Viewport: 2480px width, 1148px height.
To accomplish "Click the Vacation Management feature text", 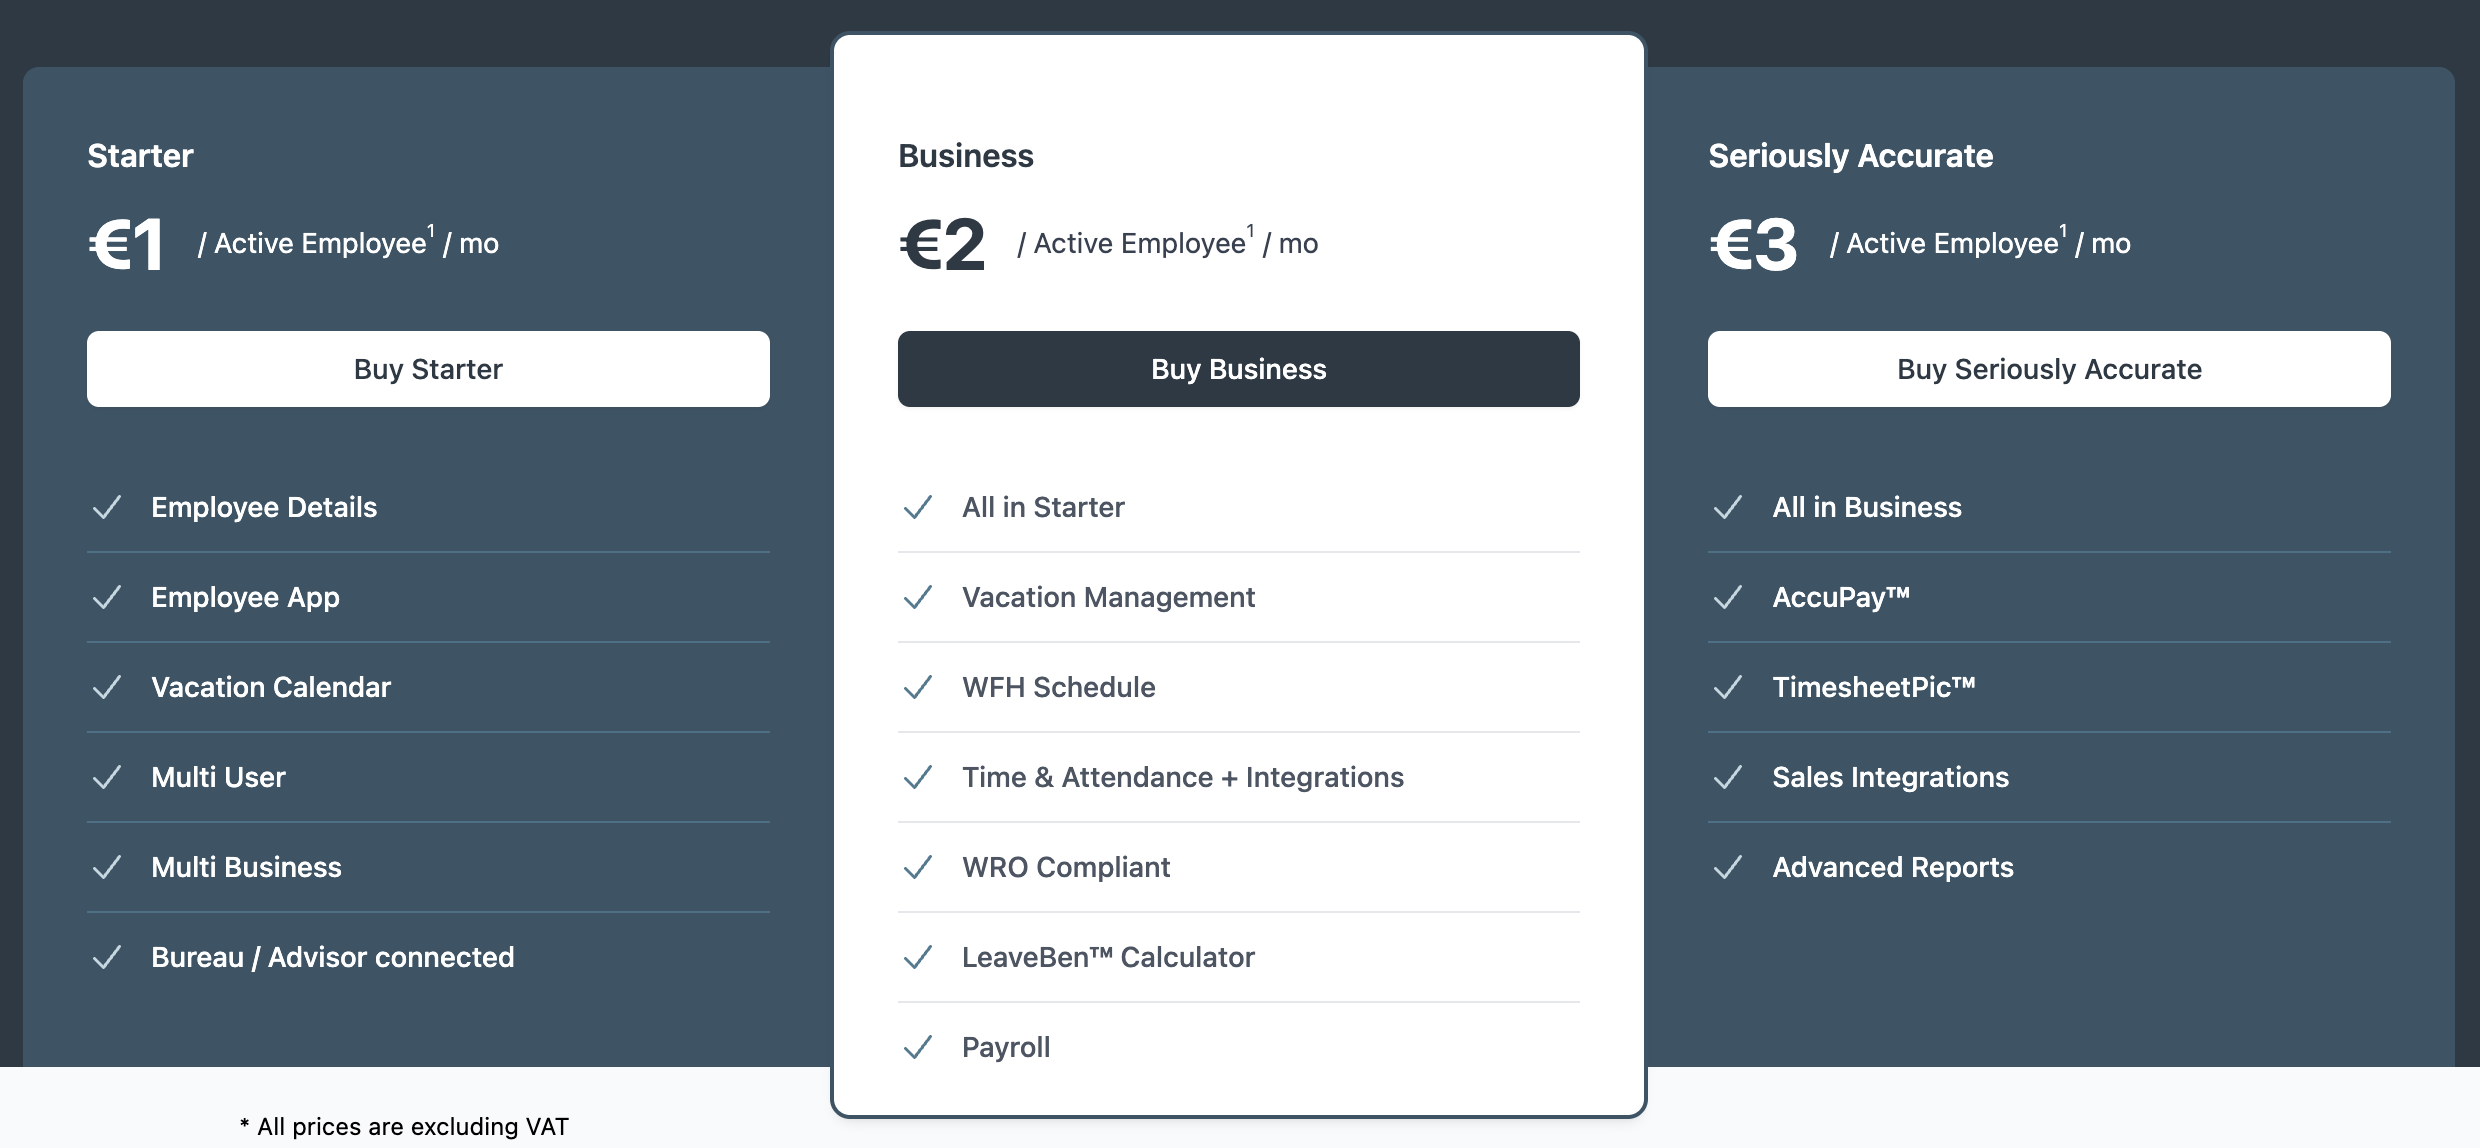I will click(x=1108, y=597).
